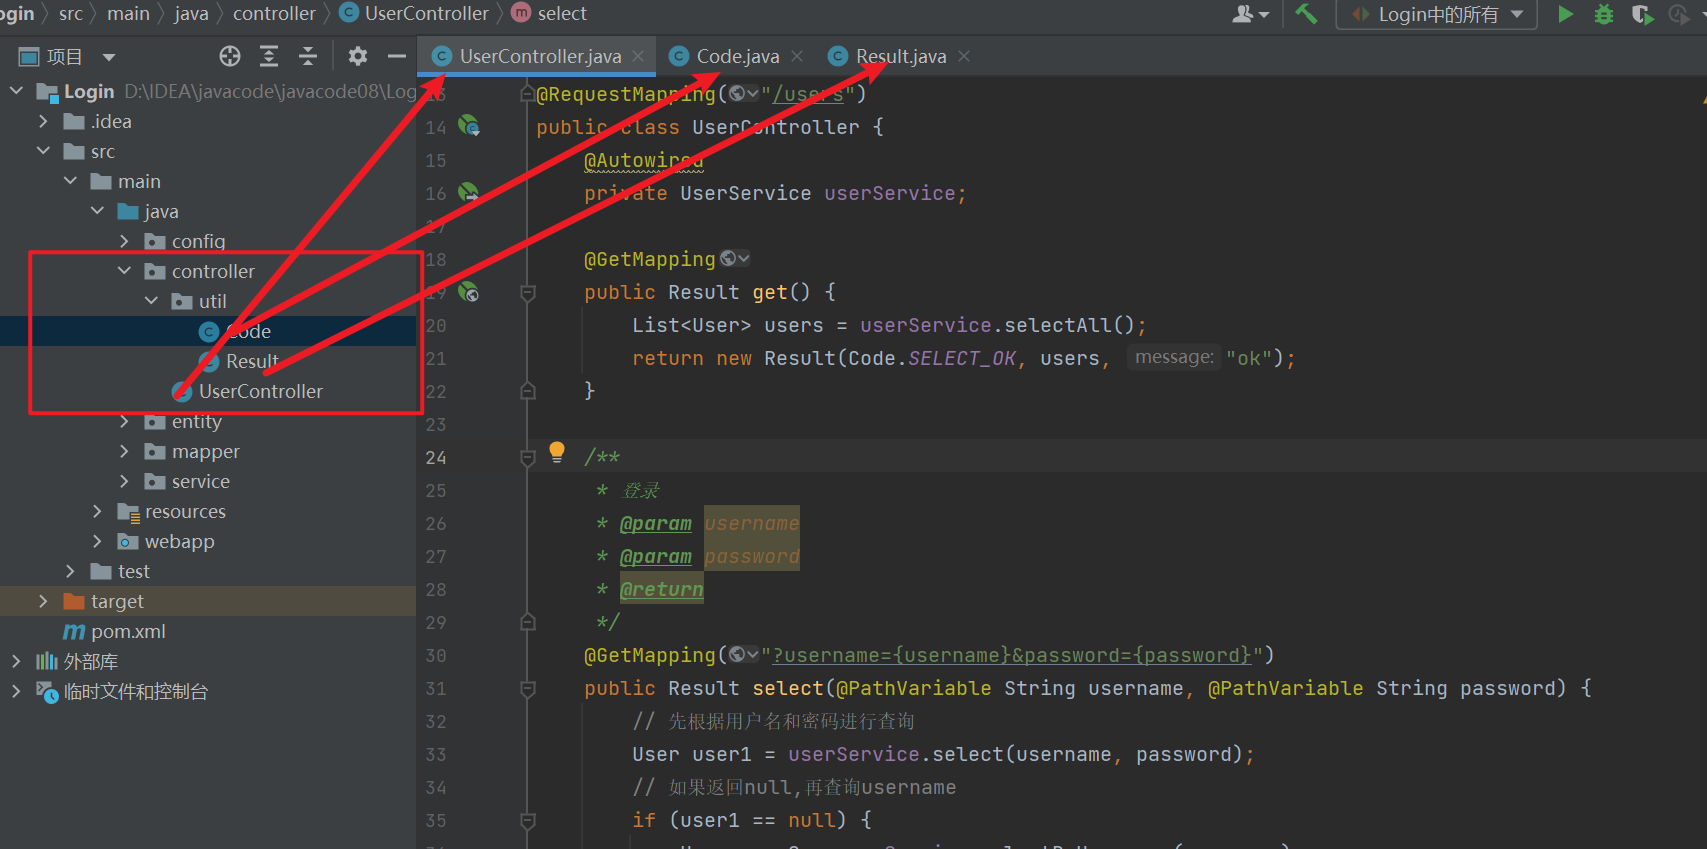Click the username/password URL mapping on line 30
Viewport: 1707px width, 849px height.
pyautogui.click(x=1012, y=655)
